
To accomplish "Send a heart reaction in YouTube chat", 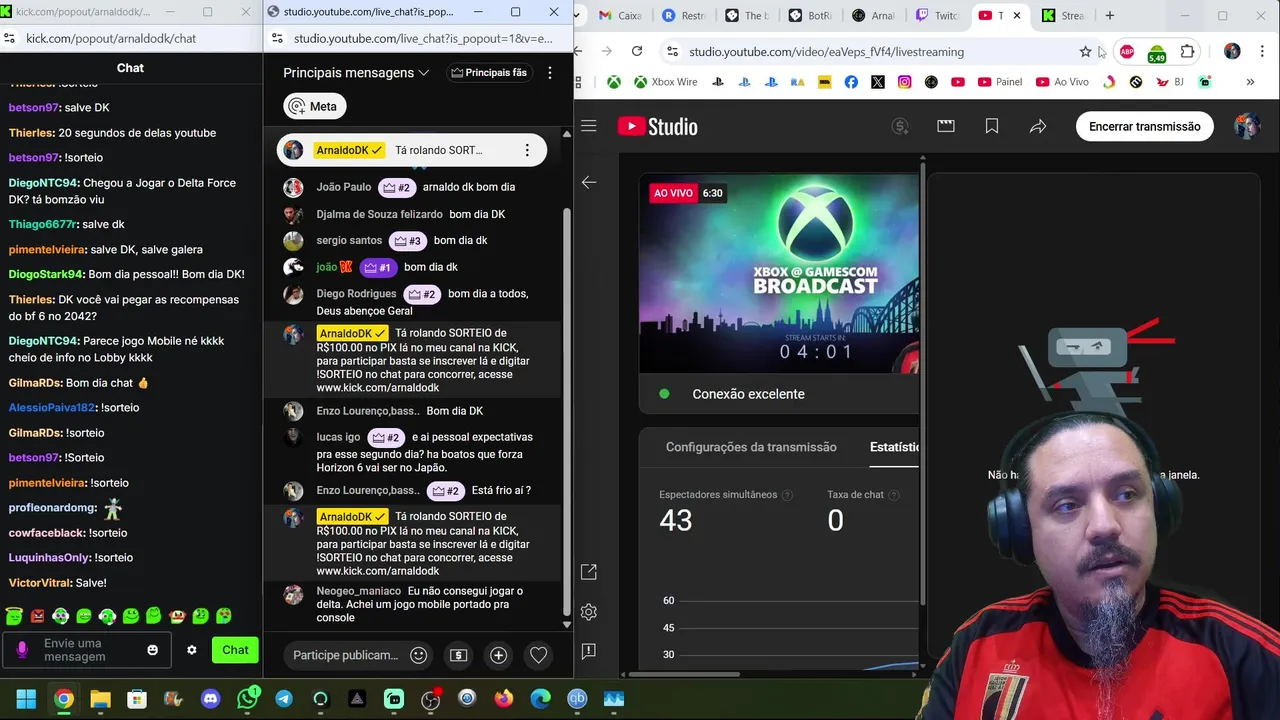I will tap(538, 655).
